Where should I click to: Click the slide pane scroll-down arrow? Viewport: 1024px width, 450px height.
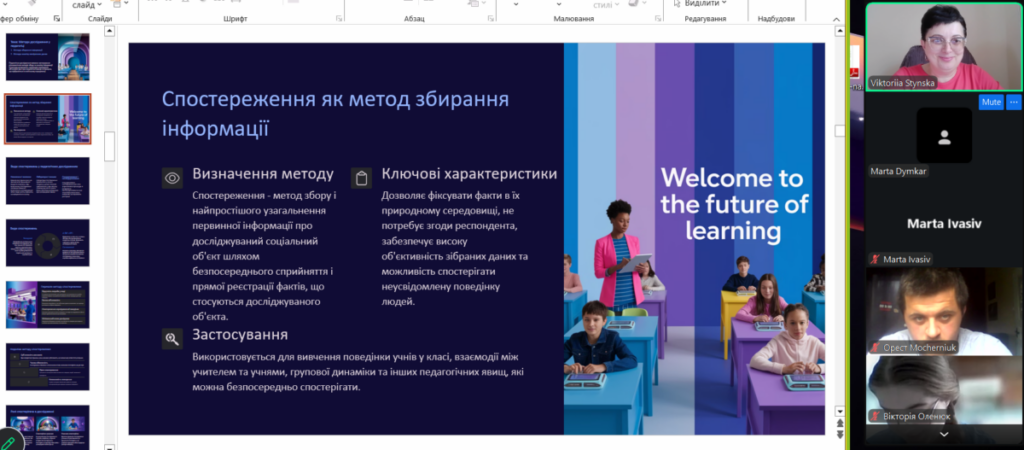pyautogui.click(x=840, y=411)
